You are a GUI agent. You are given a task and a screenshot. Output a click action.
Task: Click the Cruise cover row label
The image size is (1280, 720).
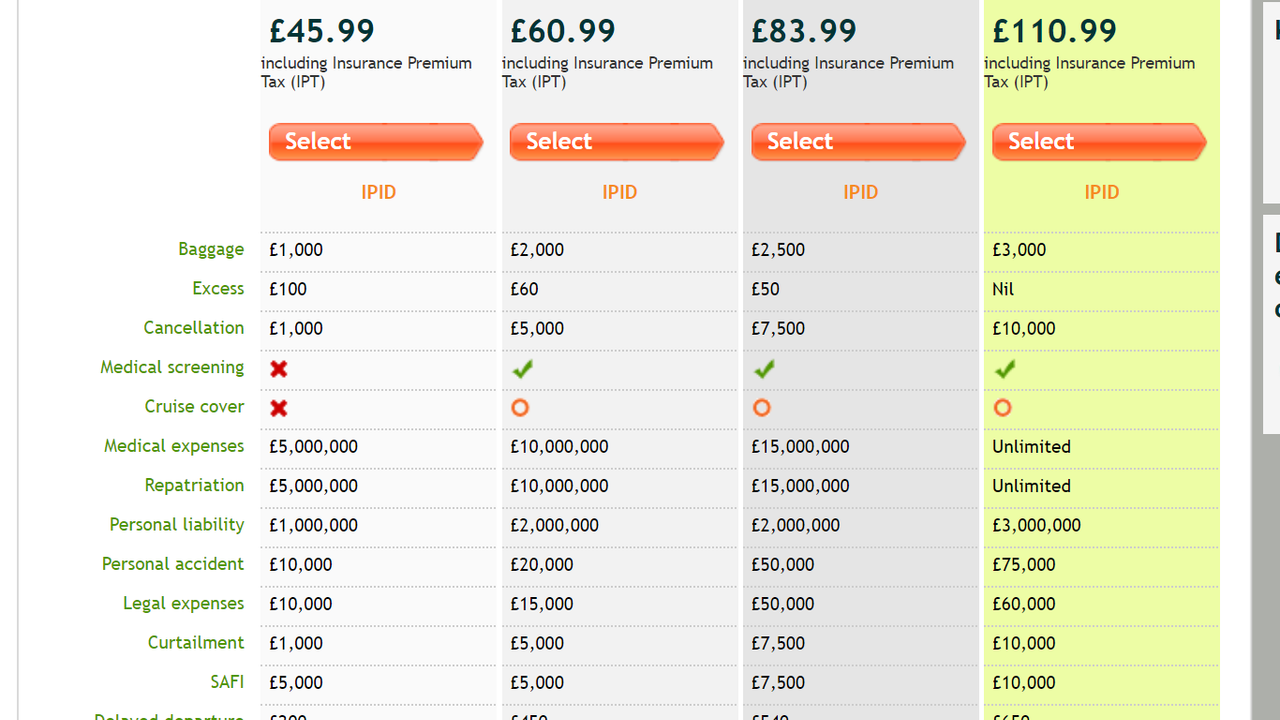194,407
